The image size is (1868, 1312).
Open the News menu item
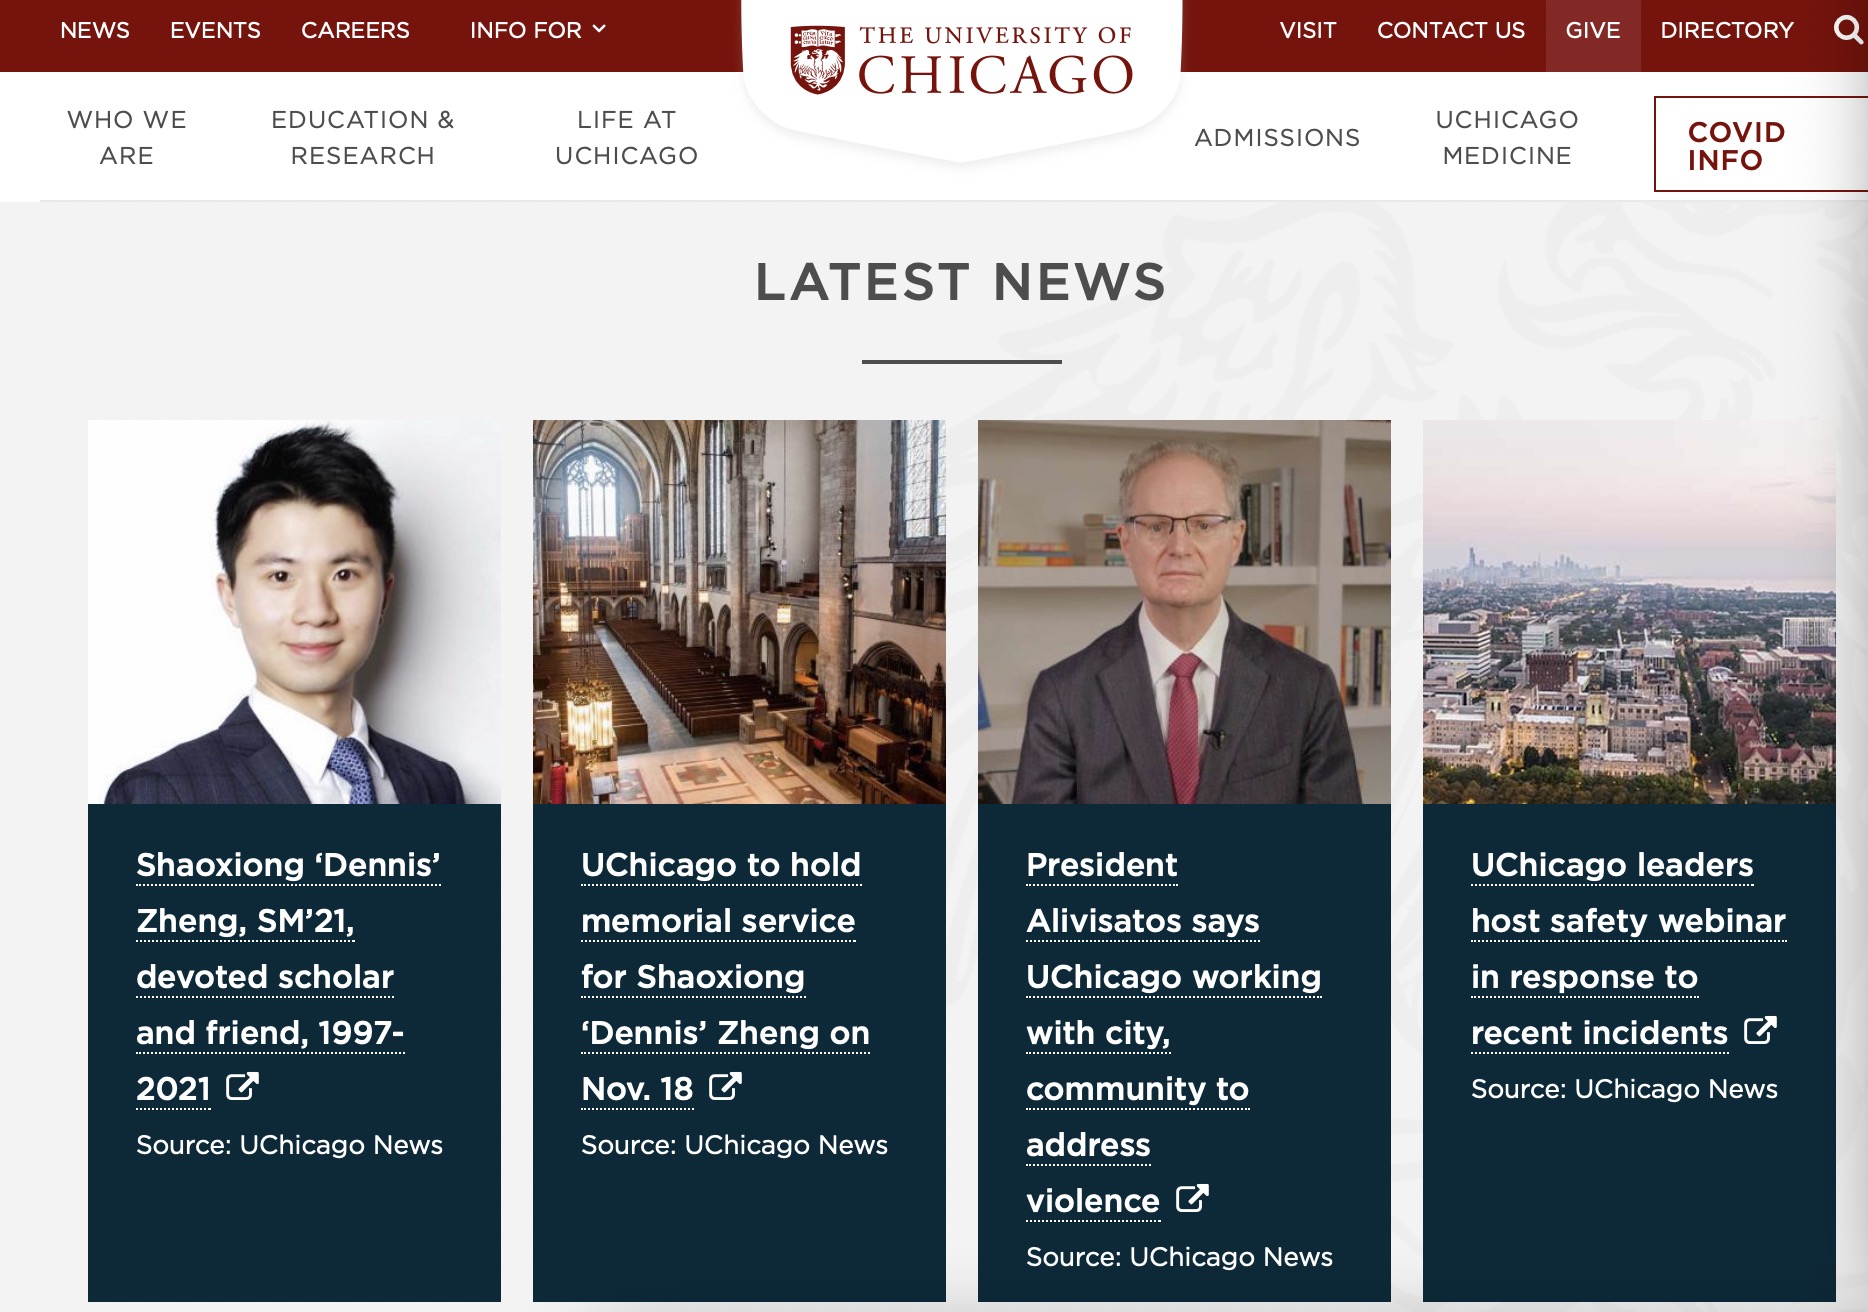(x=95, y=30)
